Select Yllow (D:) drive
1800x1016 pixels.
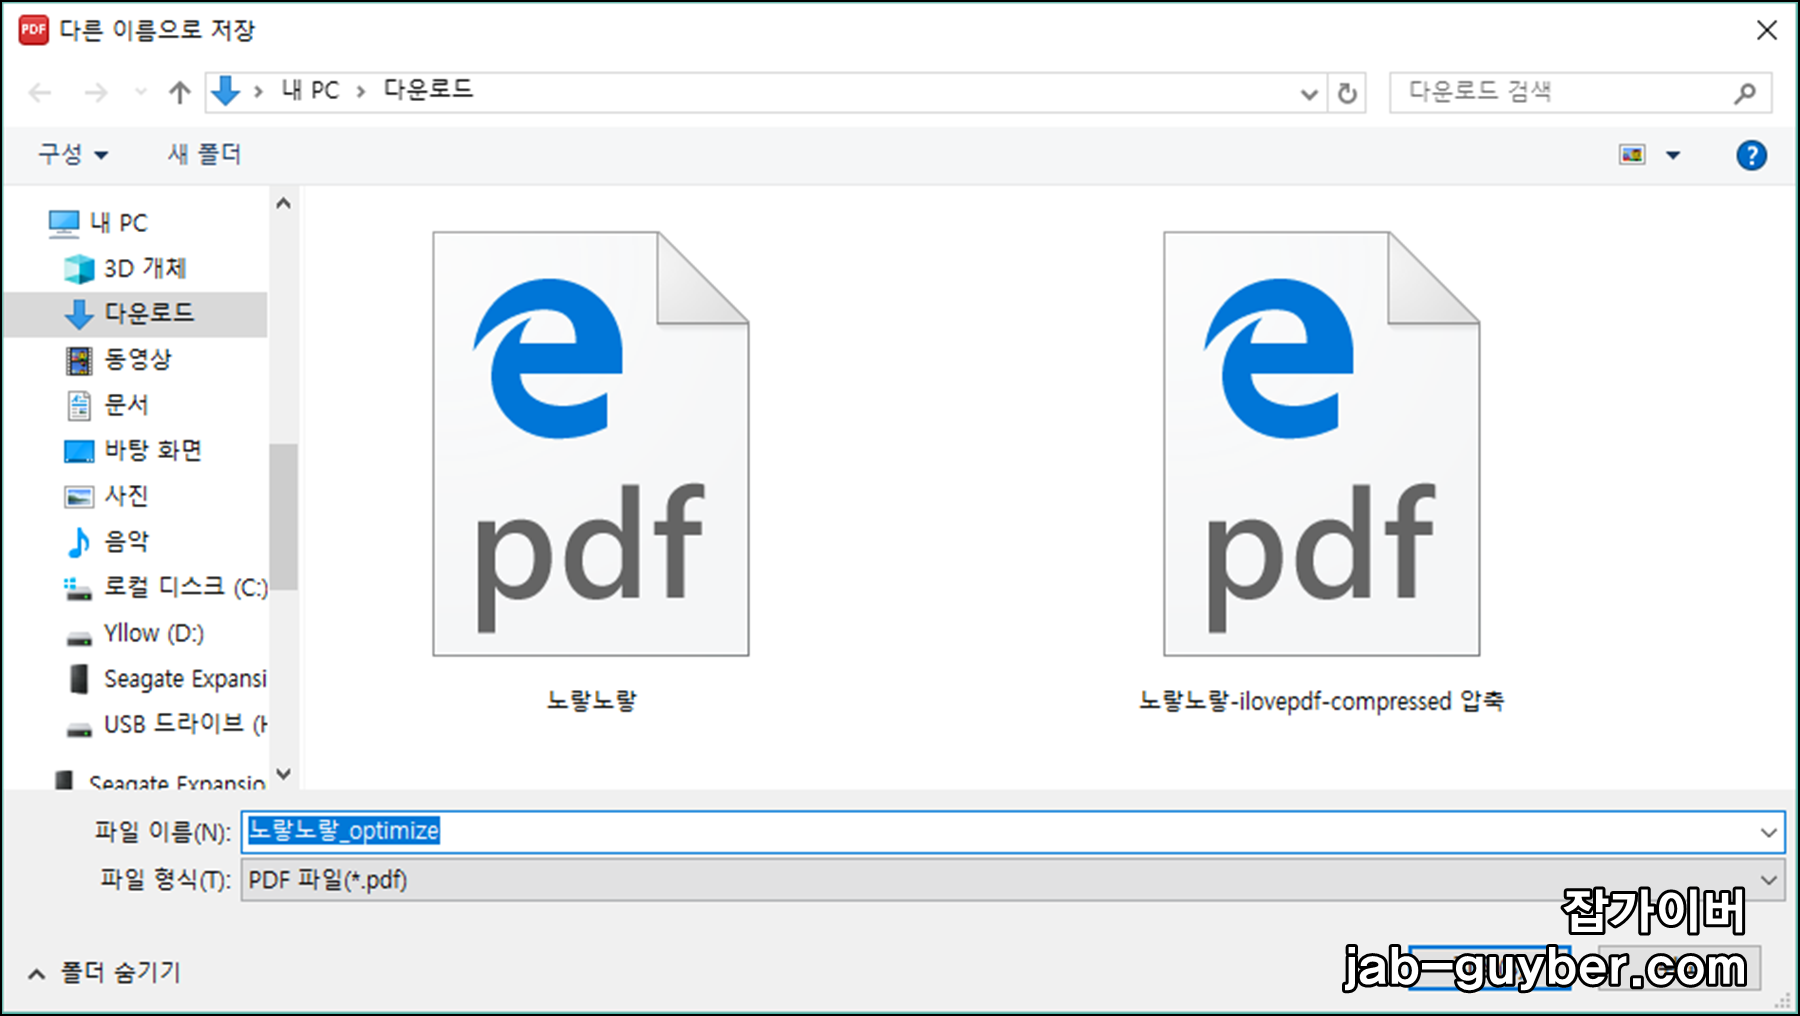[x=154, y=633]
